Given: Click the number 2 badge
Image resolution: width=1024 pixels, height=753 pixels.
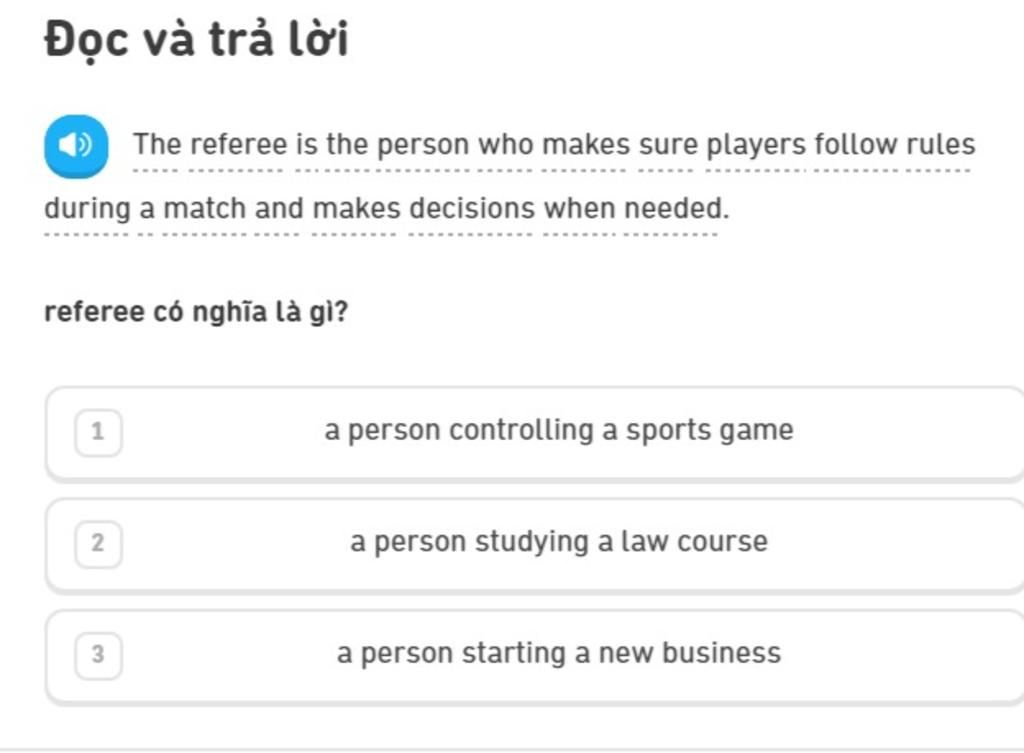Looking at the screenshot, I should (98, 543).
